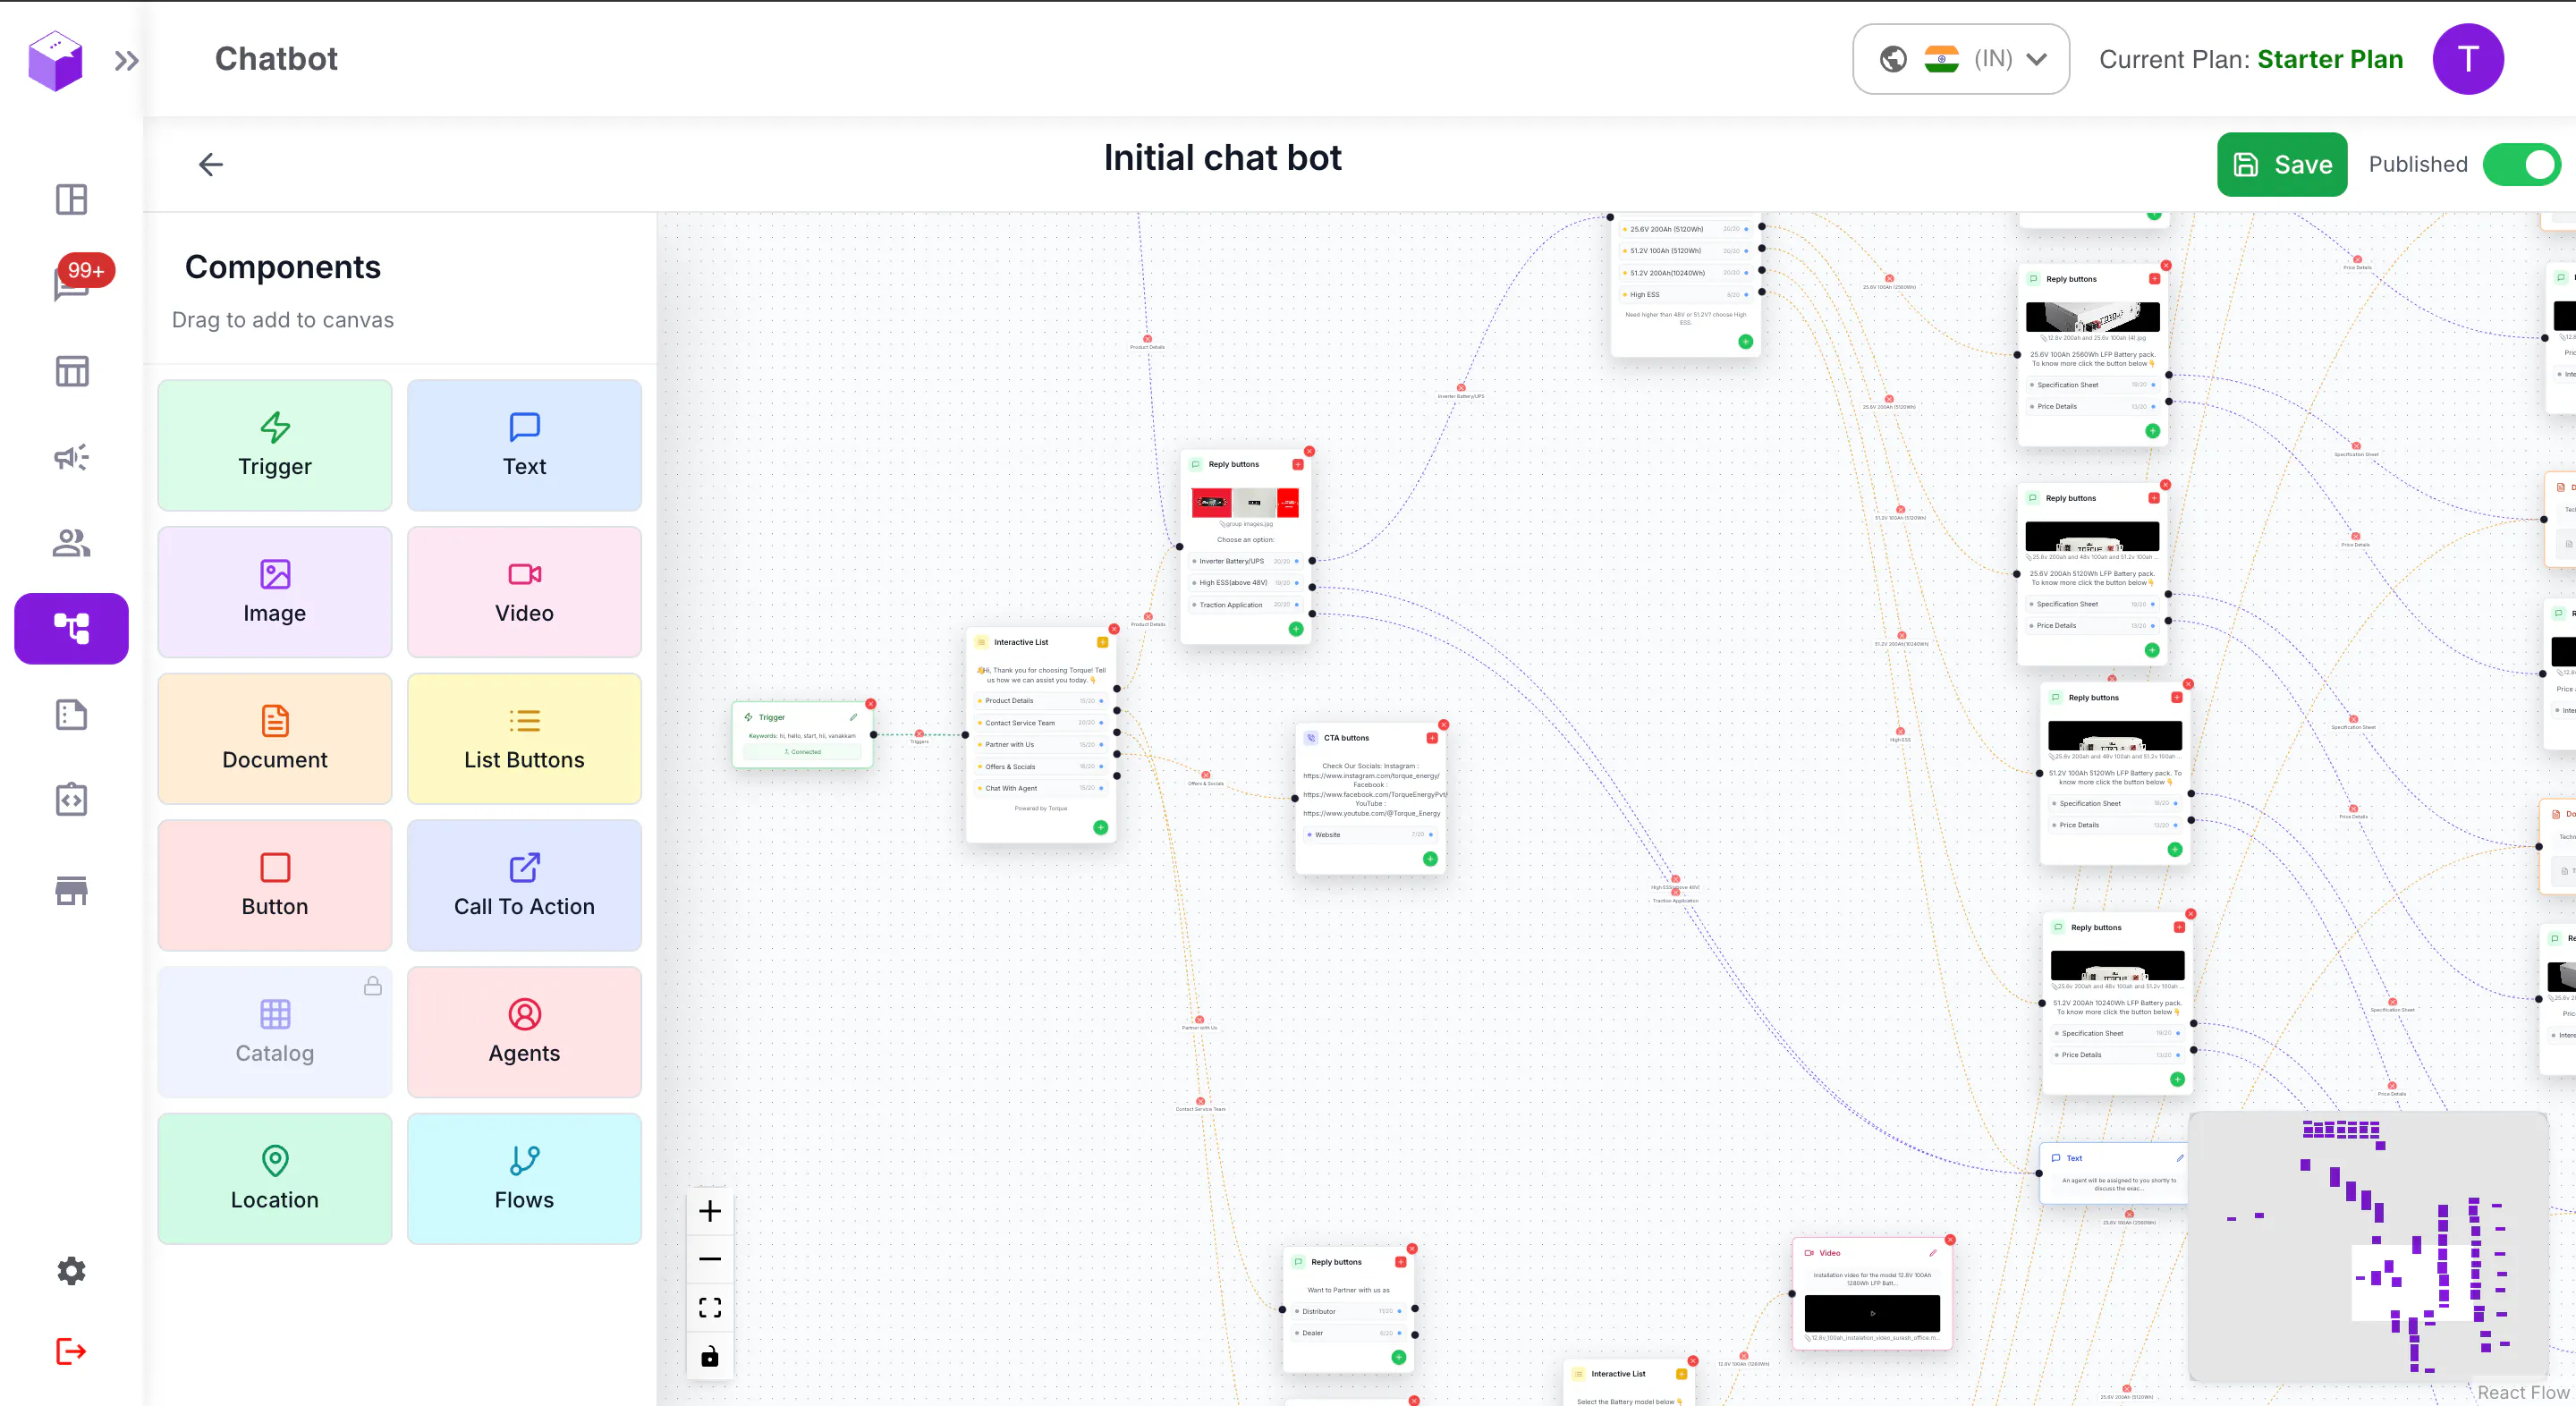
Task: Click the Save button
Action: click(x=2282, y=165)
